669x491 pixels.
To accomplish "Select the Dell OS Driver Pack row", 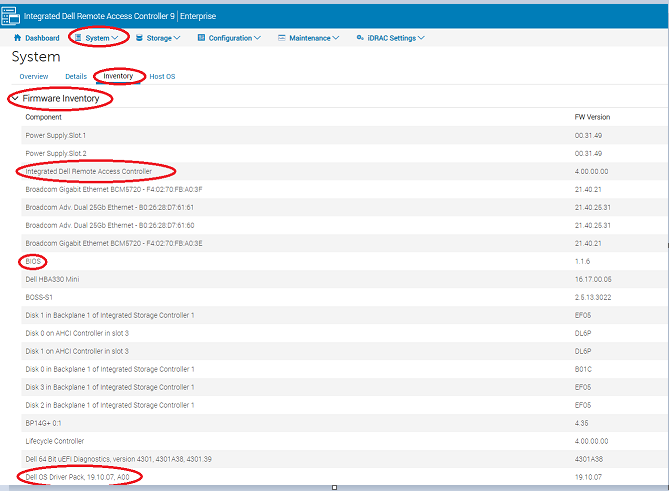I will tap(345, 476).
